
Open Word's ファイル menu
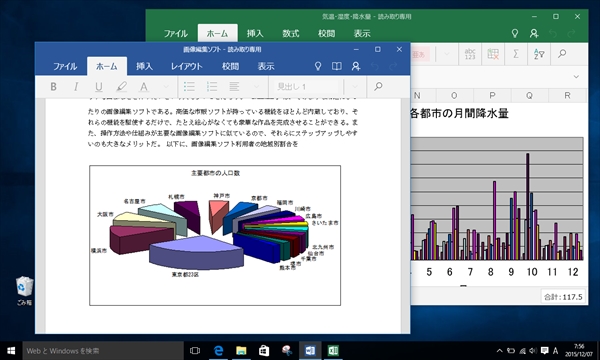65,66
